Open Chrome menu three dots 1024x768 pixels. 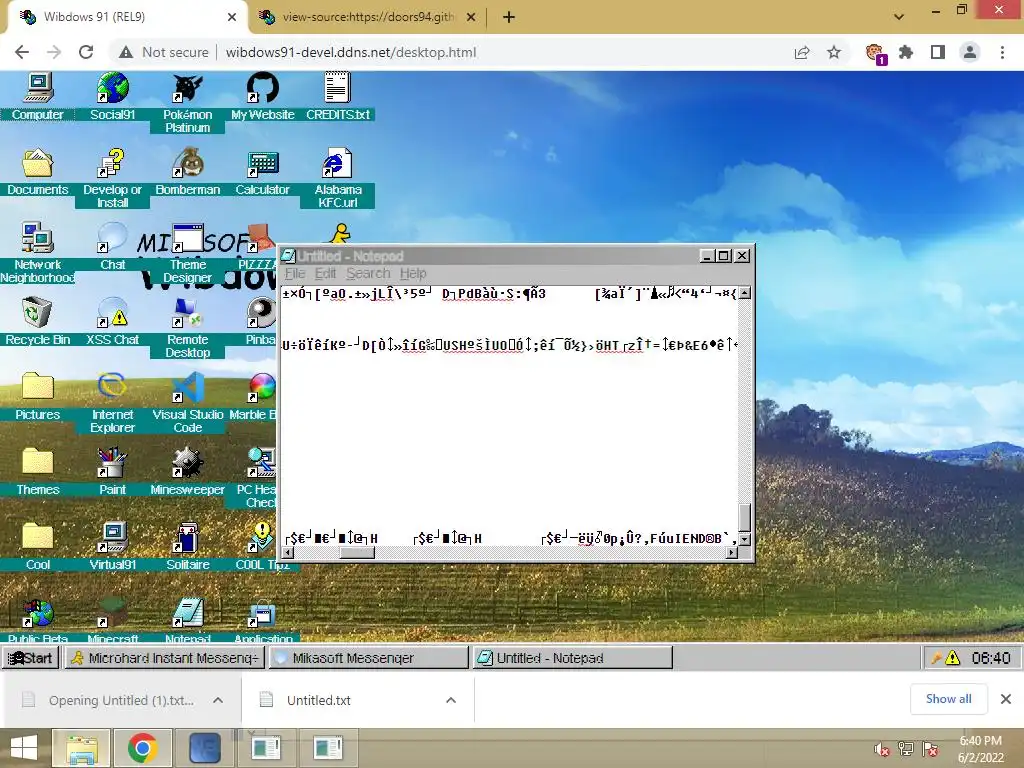coord(1002,52)
